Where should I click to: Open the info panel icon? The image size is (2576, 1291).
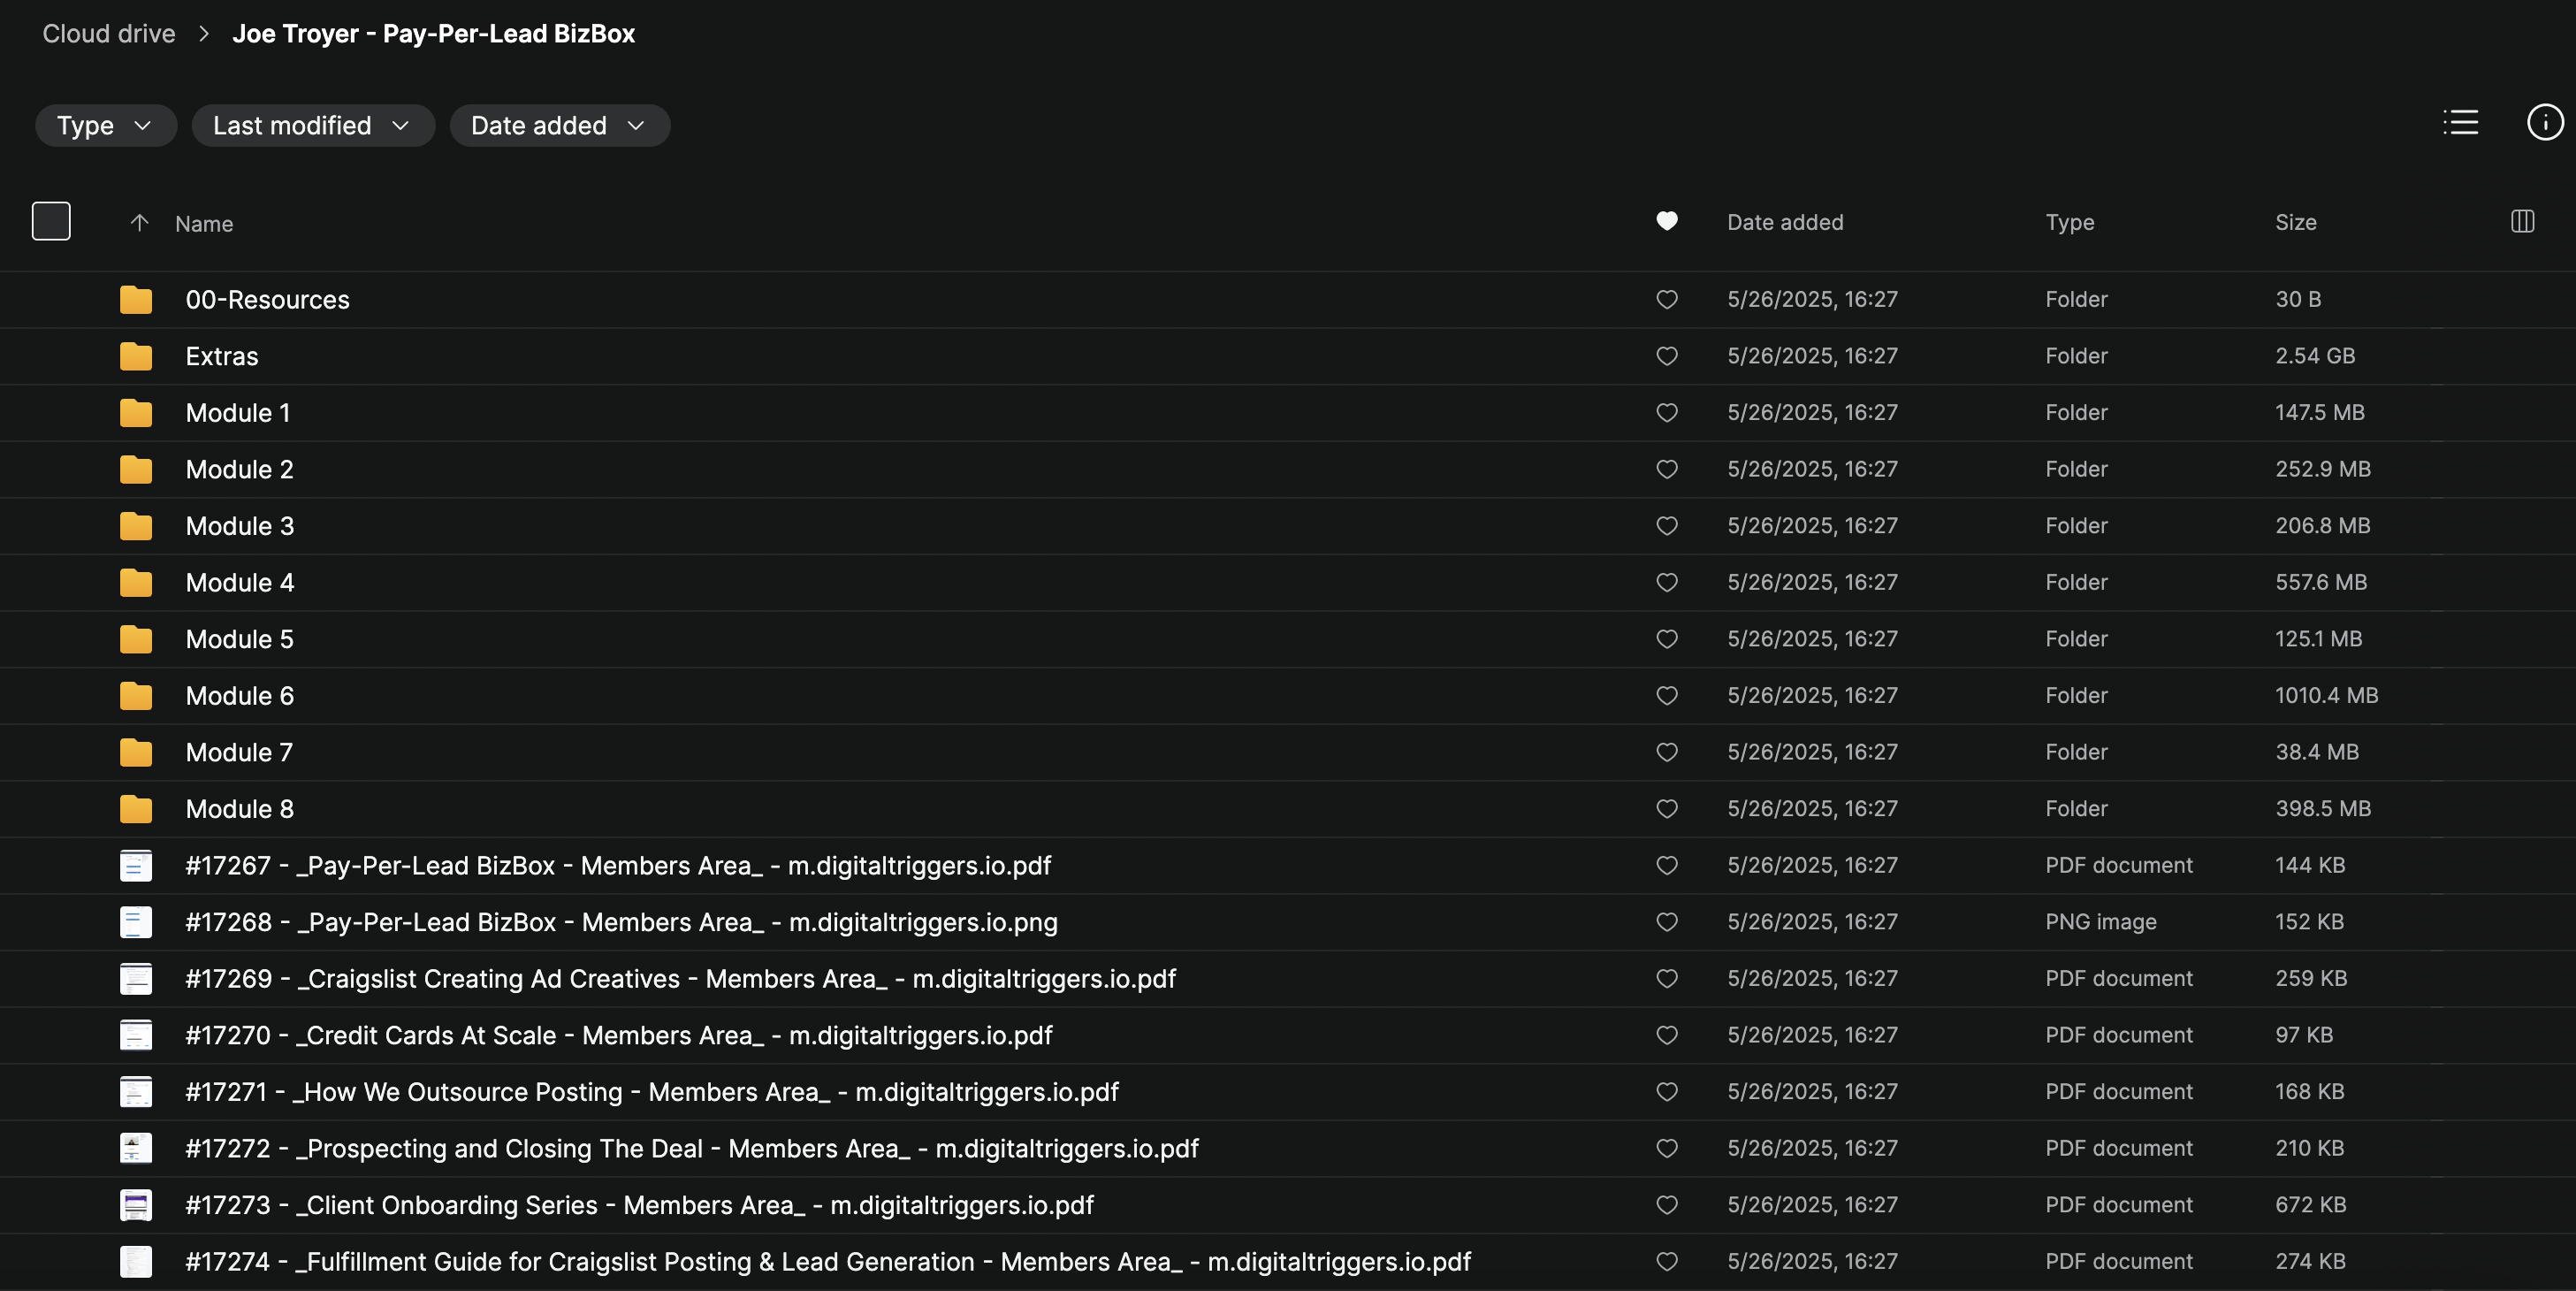2543,122
